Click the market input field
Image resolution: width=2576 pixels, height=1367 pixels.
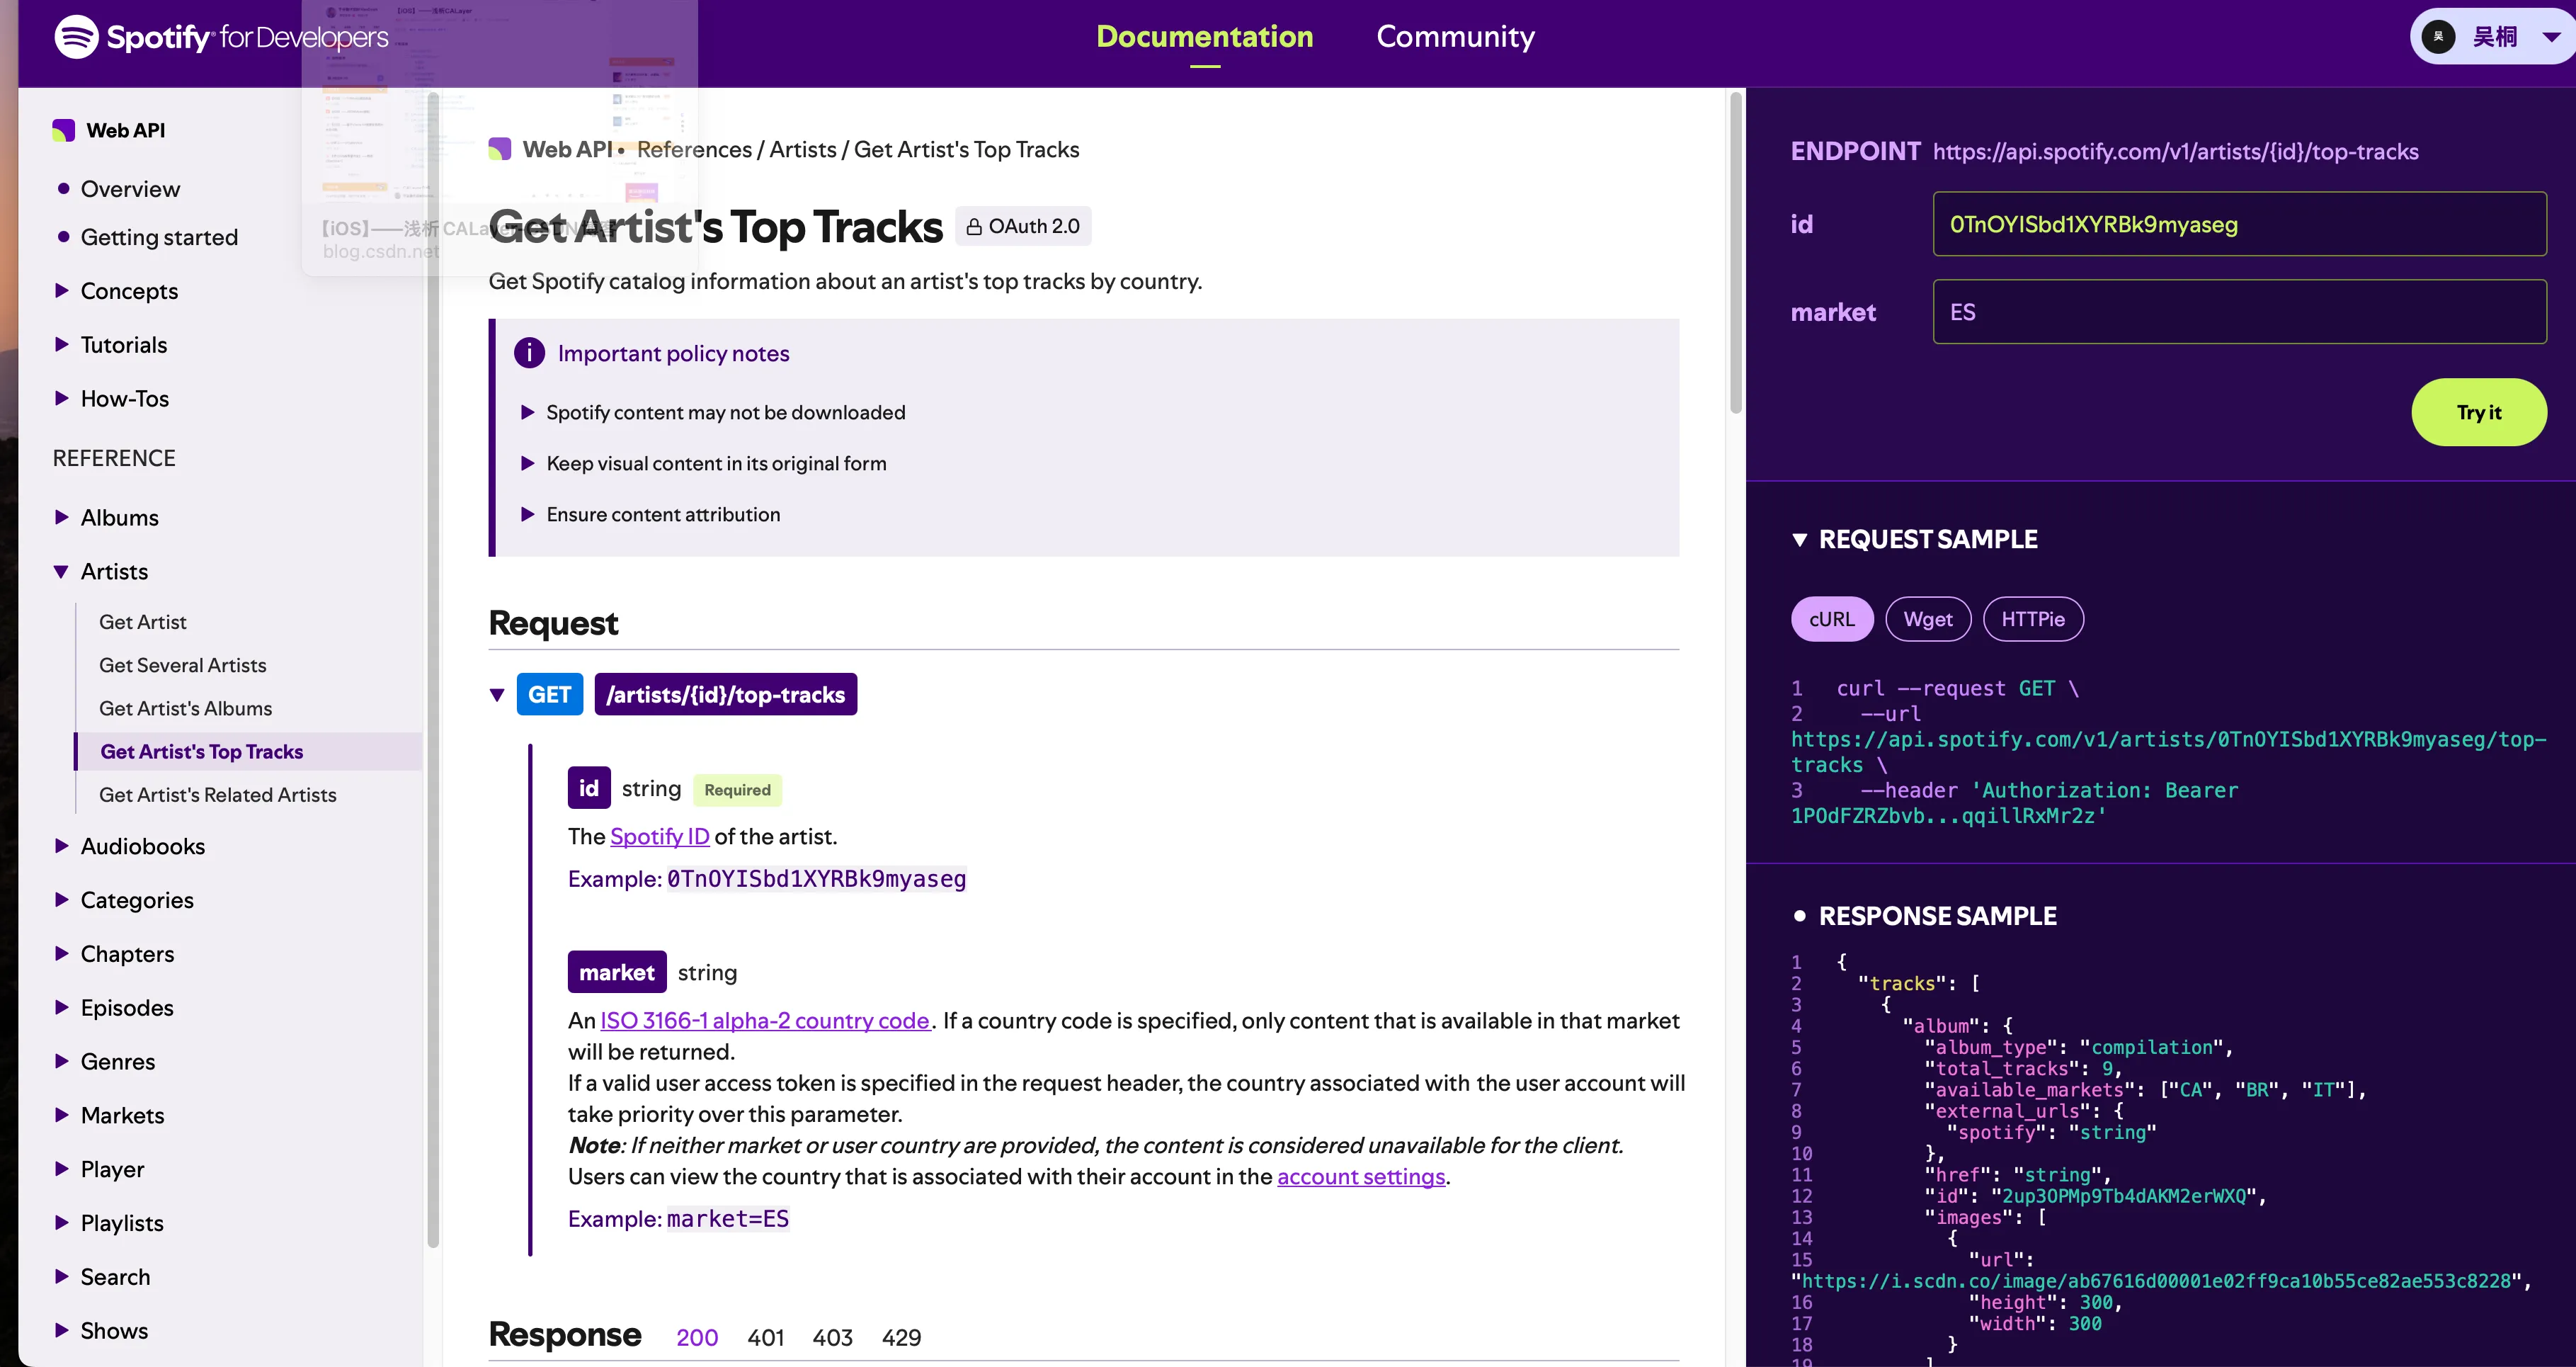pos(2239,312)
